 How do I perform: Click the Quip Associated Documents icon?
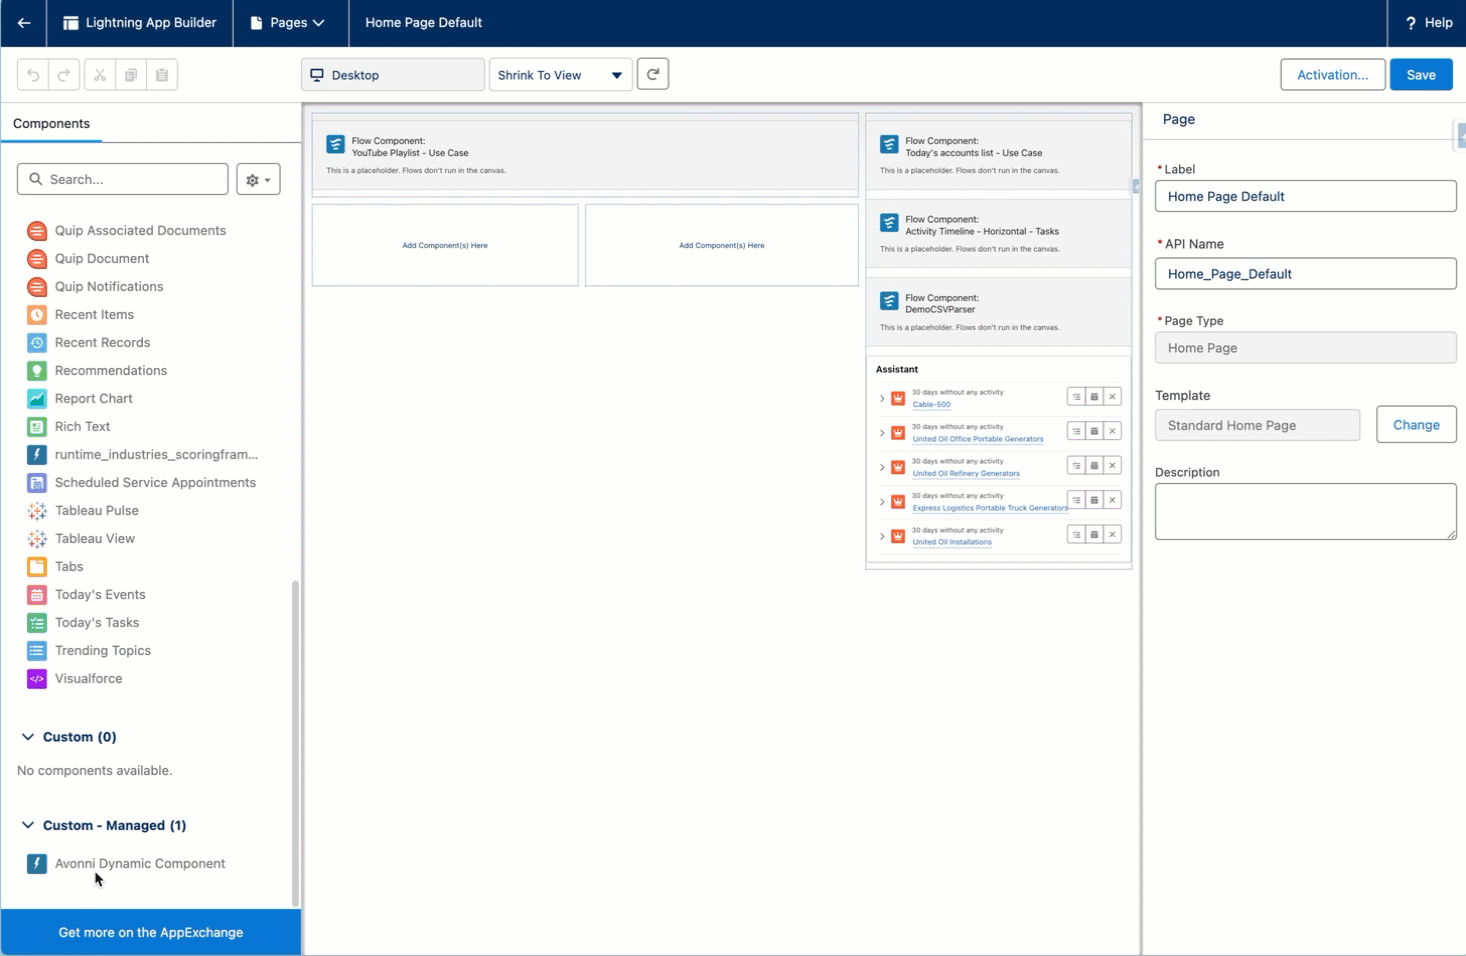pyautogui.click(x=37, y=231)
